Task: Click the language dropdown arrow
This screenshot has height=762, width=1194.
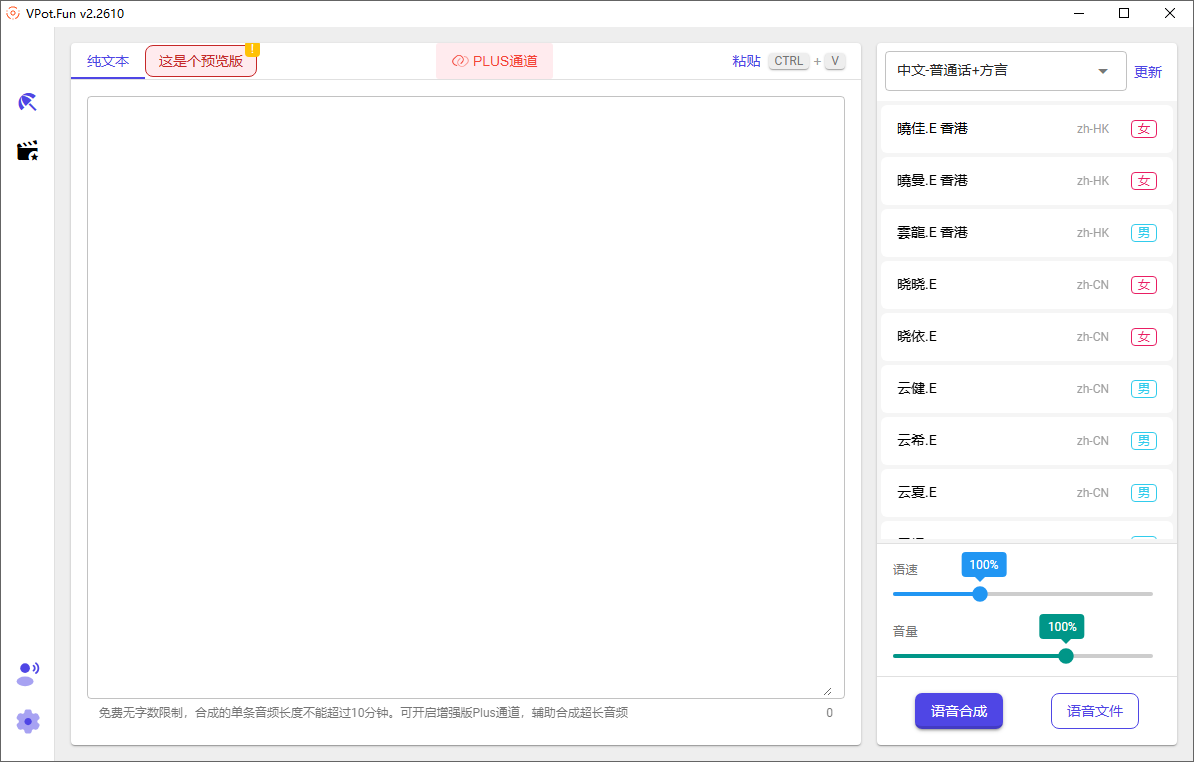Action: coord(1103,72)
